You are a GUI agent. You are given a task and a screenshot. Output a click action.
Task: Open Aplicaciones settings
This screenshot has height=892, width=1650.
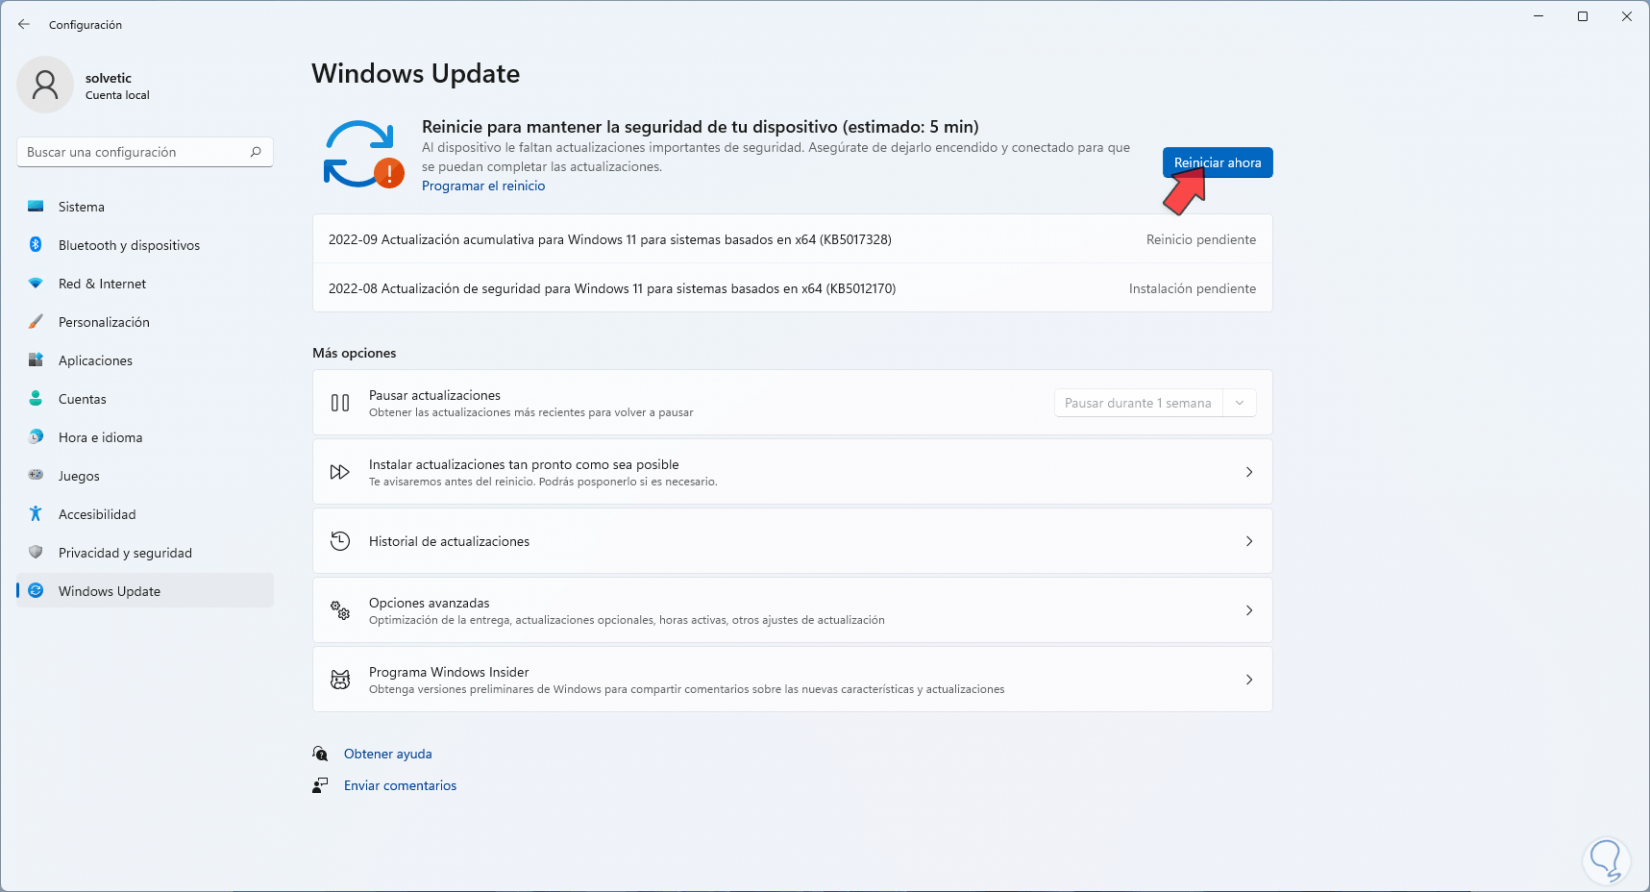point(145,360)
